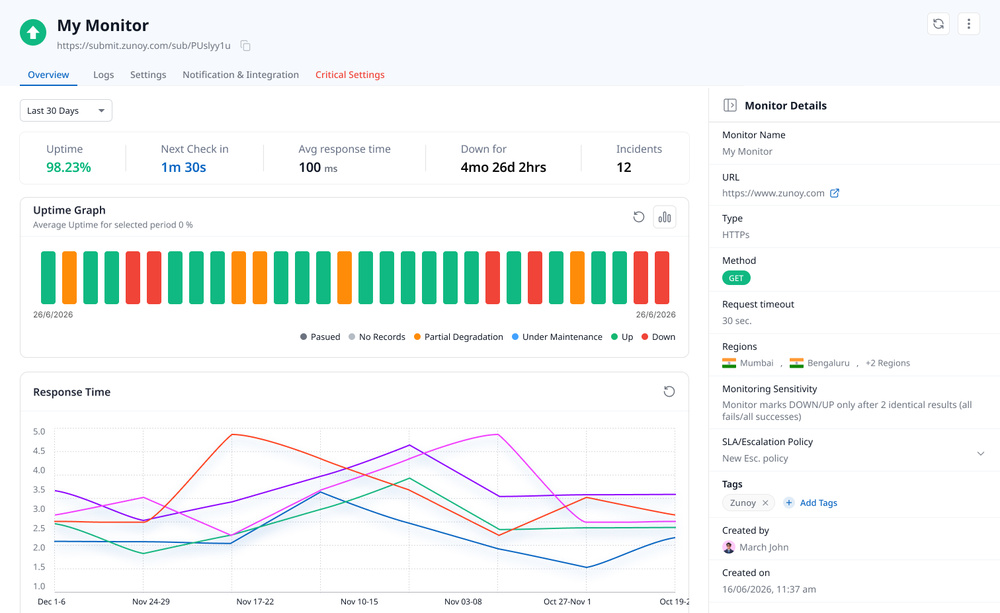Click the 4mo 26d 2hrs downtime value

503,167
